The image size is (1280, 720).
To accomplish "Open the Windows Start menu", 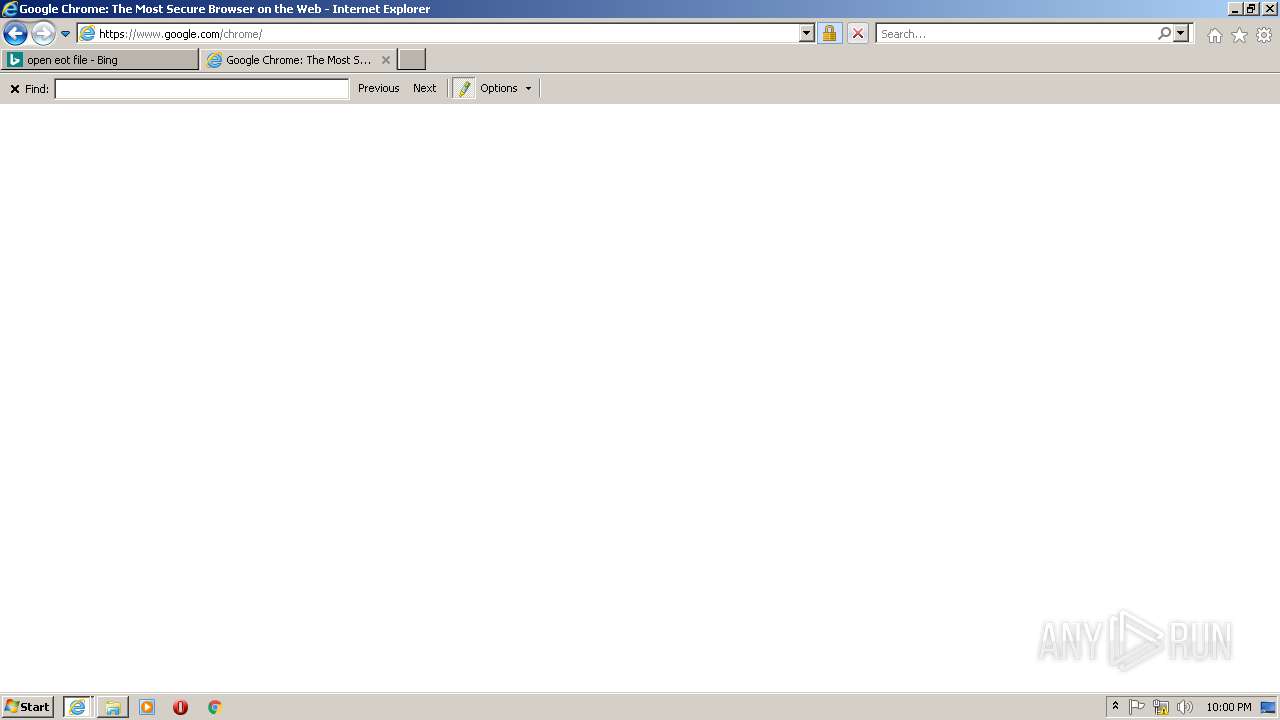I will [x=27, y=707].
